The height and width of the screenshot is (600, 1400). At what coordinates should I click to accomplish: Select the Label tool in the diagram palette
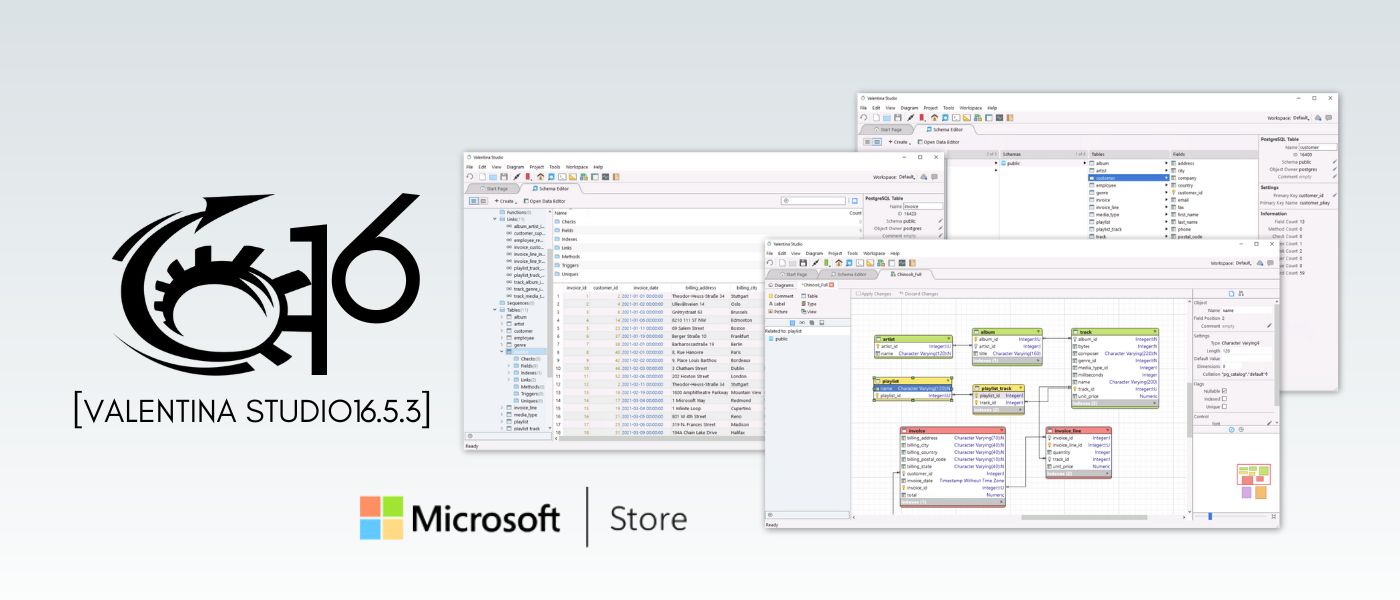click(x=777, y=304)
